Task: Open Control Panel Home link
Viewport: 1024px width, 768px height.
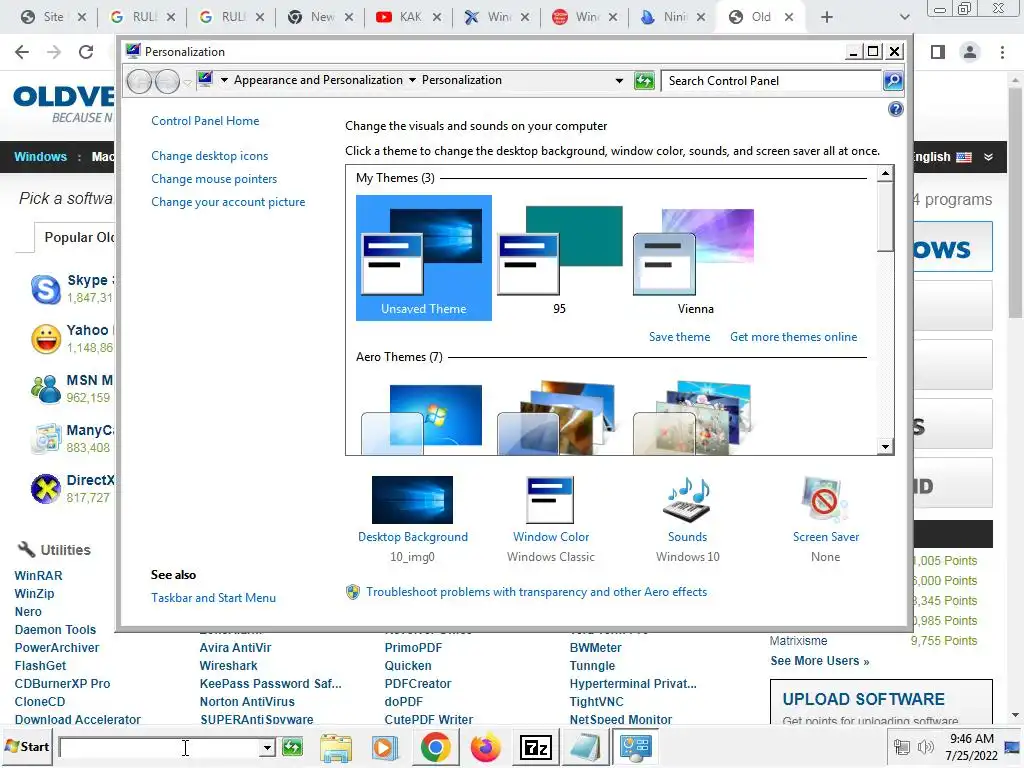Action: tap(205, 121)
